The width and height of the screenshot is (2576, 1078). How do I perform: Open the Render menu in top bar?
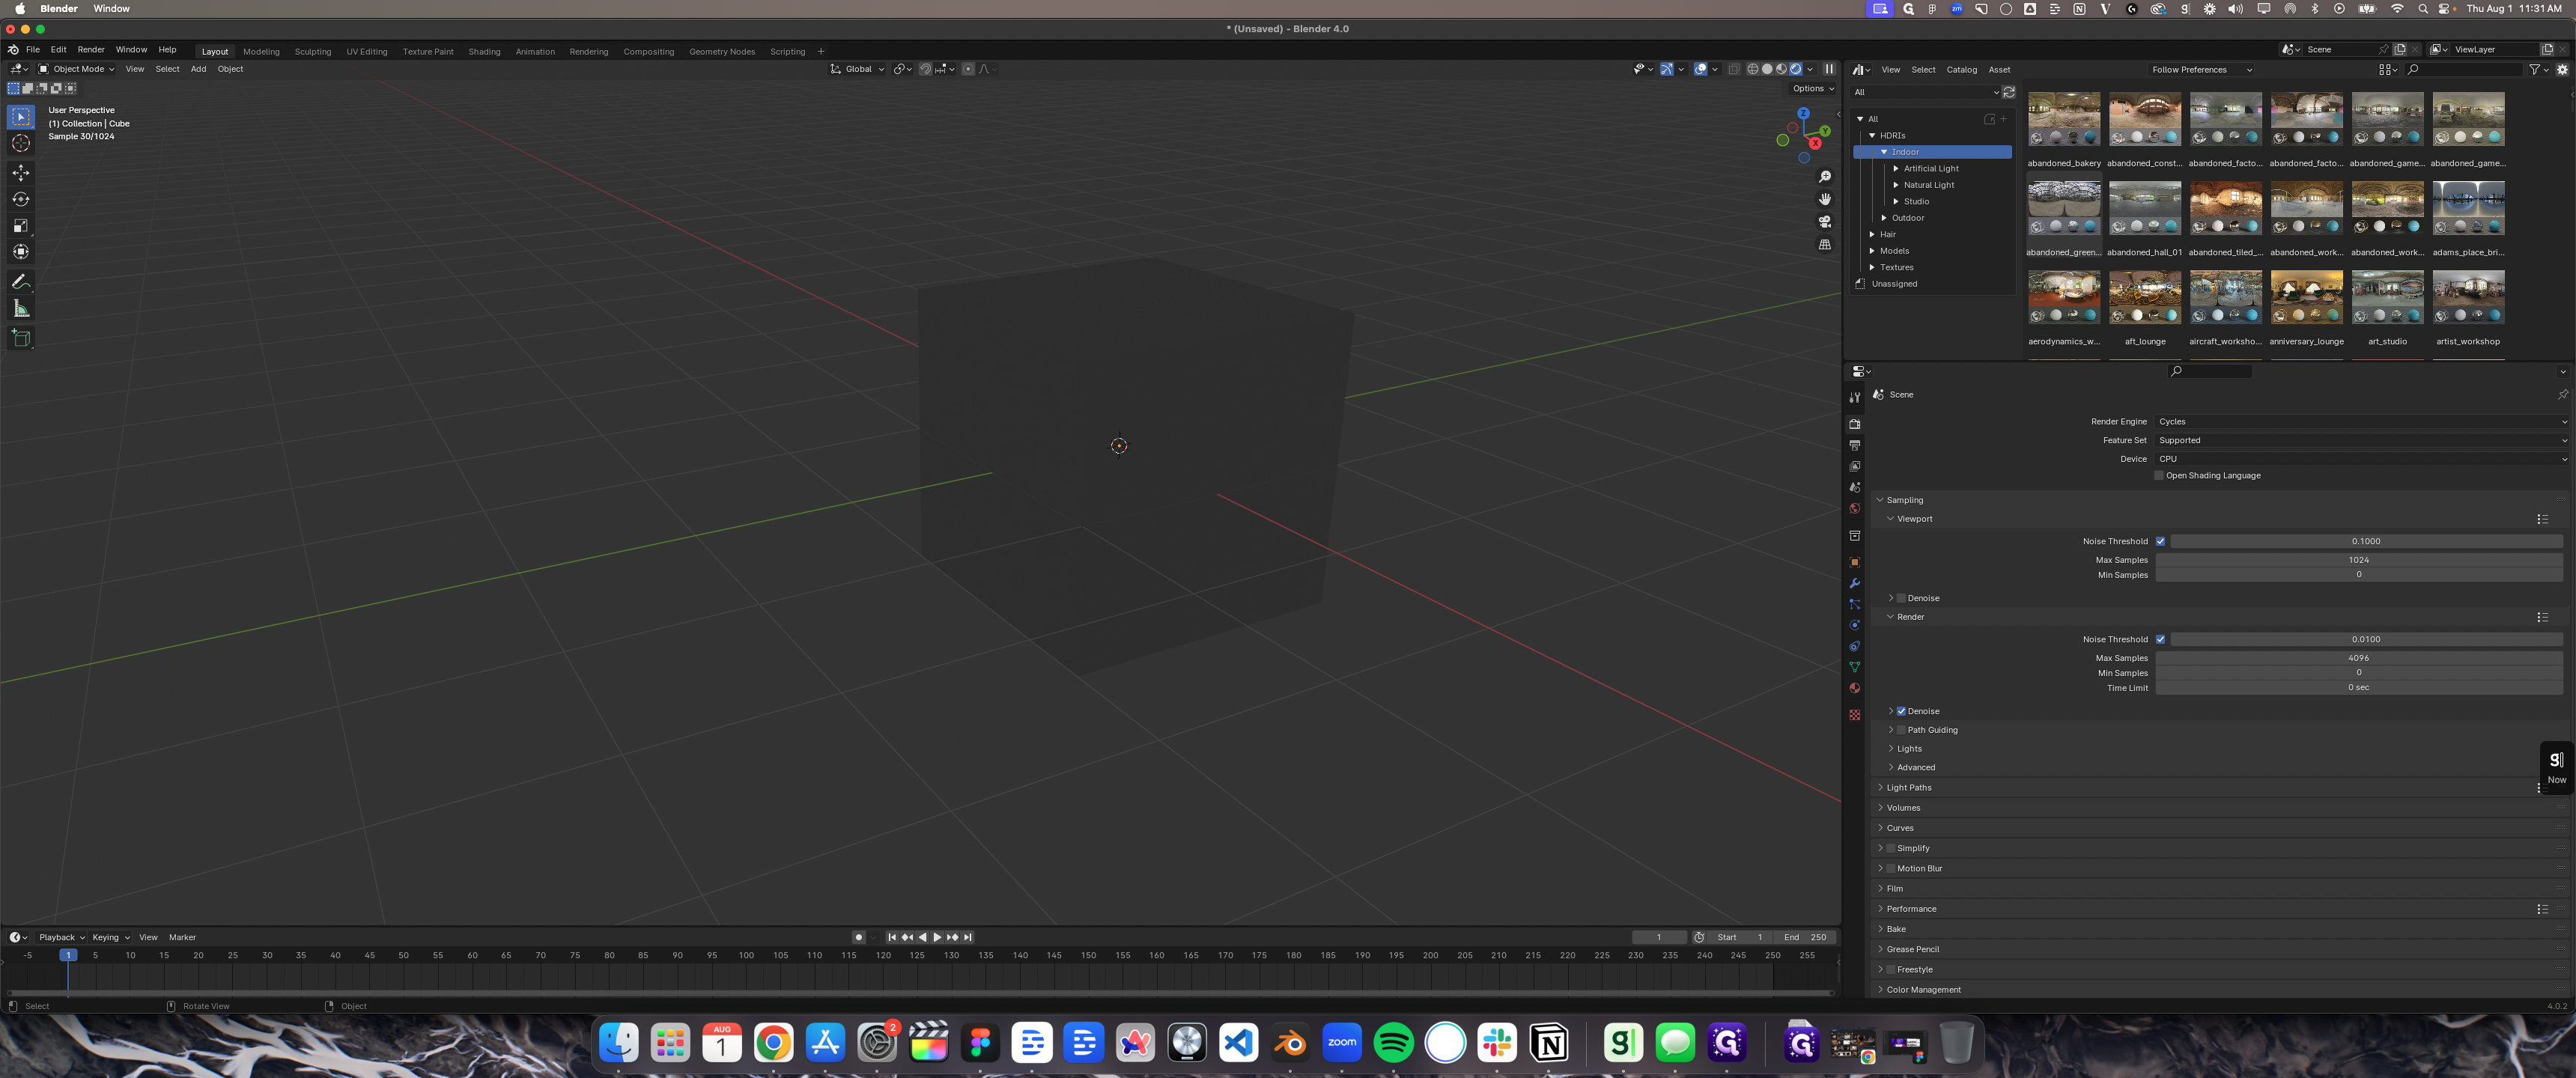91,49
